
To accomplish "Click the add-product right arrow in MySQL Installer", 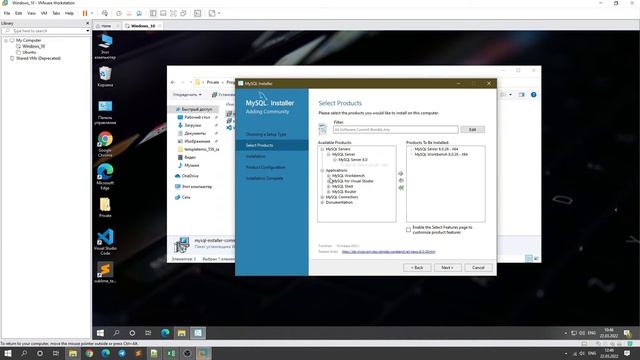I will [x=401, y=173].
